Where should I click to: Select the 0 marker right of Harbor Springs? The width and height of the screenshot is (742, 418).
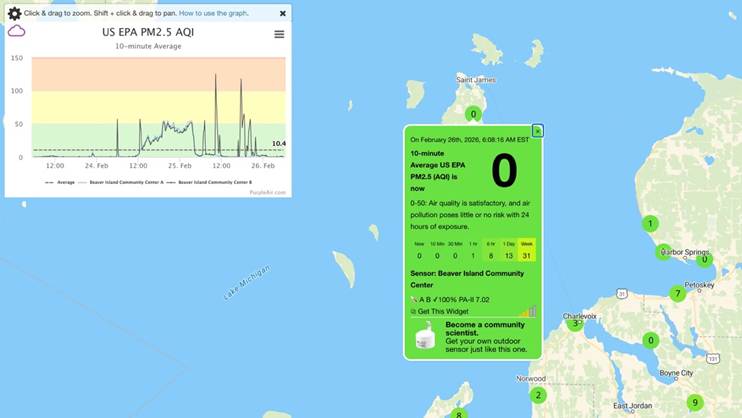pos(705,259)
